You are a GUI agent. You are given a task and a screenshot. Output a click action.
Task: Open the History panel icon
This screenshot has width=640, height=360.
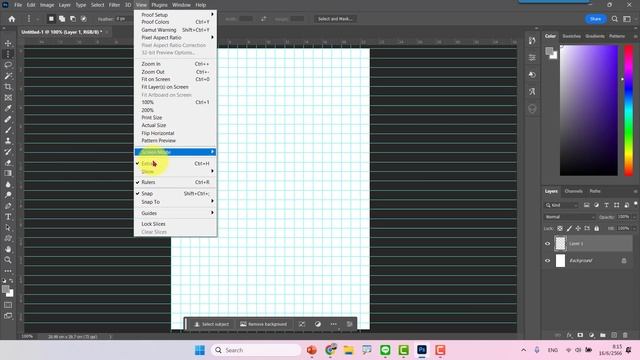[x=532, y=40]
